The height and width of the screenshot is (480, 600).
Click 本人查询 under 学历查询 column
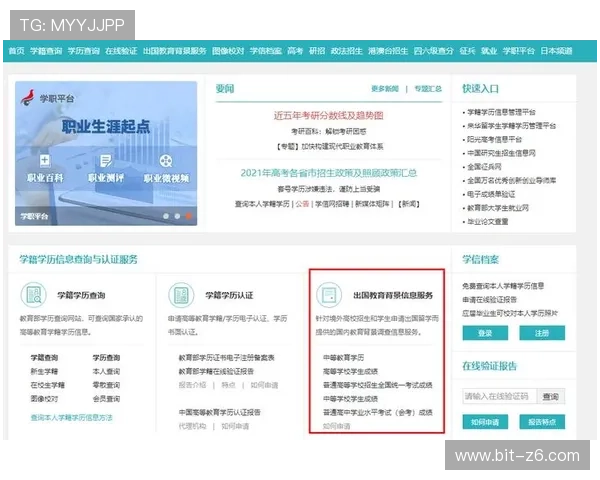106,371
